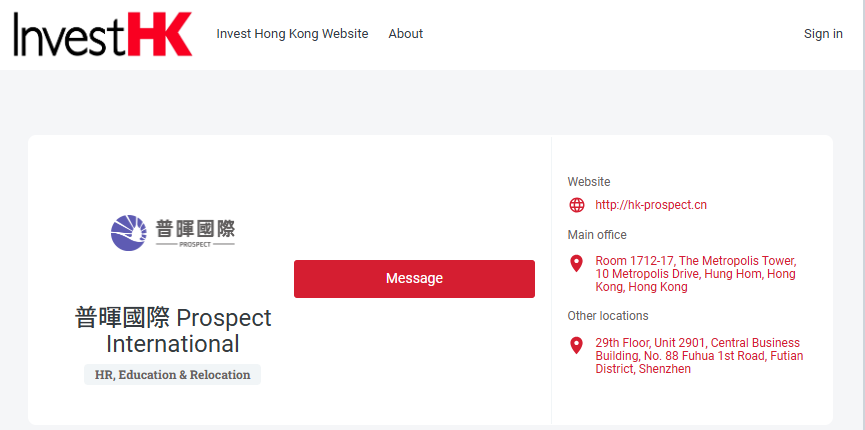Click Sign in
The image size is (865, 430).
click(x=823, y=34)
